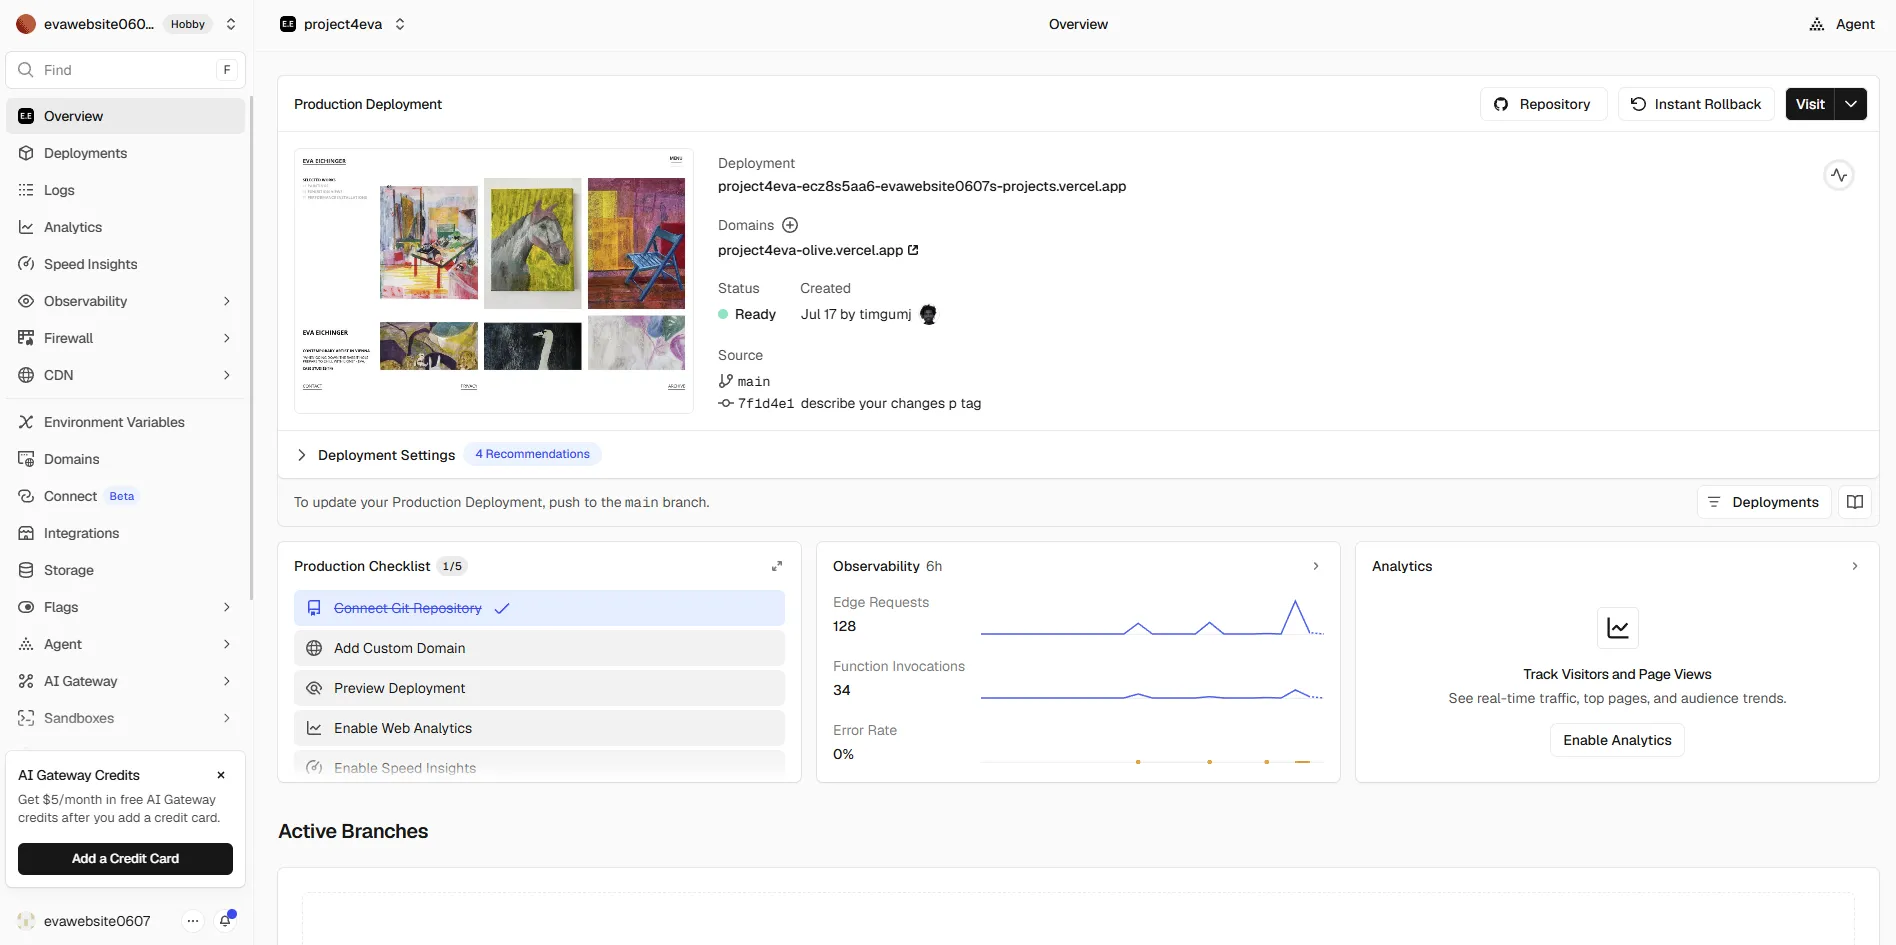Click the Domains sidebar icon
Image resolution: width=1896 pixels, height=945 pixels.
coord(26,459)
